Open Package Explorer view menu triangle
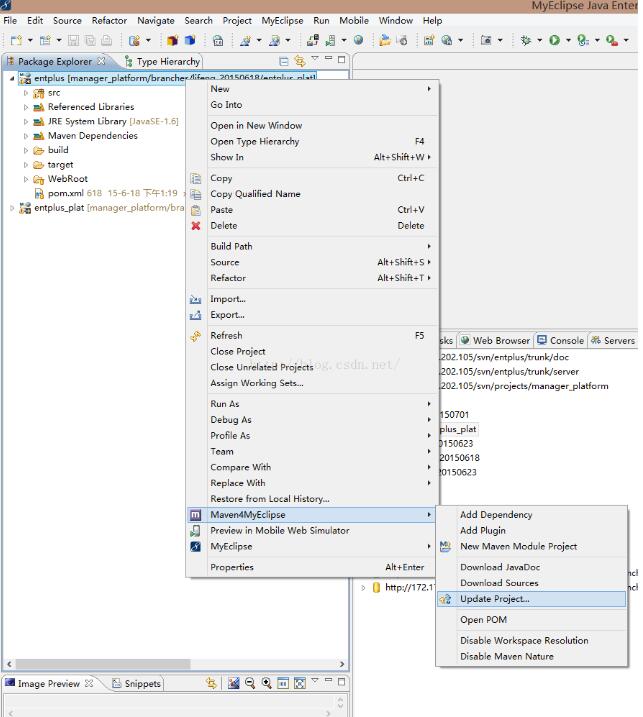This screenshot has height=717, width=643. click(315, 59)
